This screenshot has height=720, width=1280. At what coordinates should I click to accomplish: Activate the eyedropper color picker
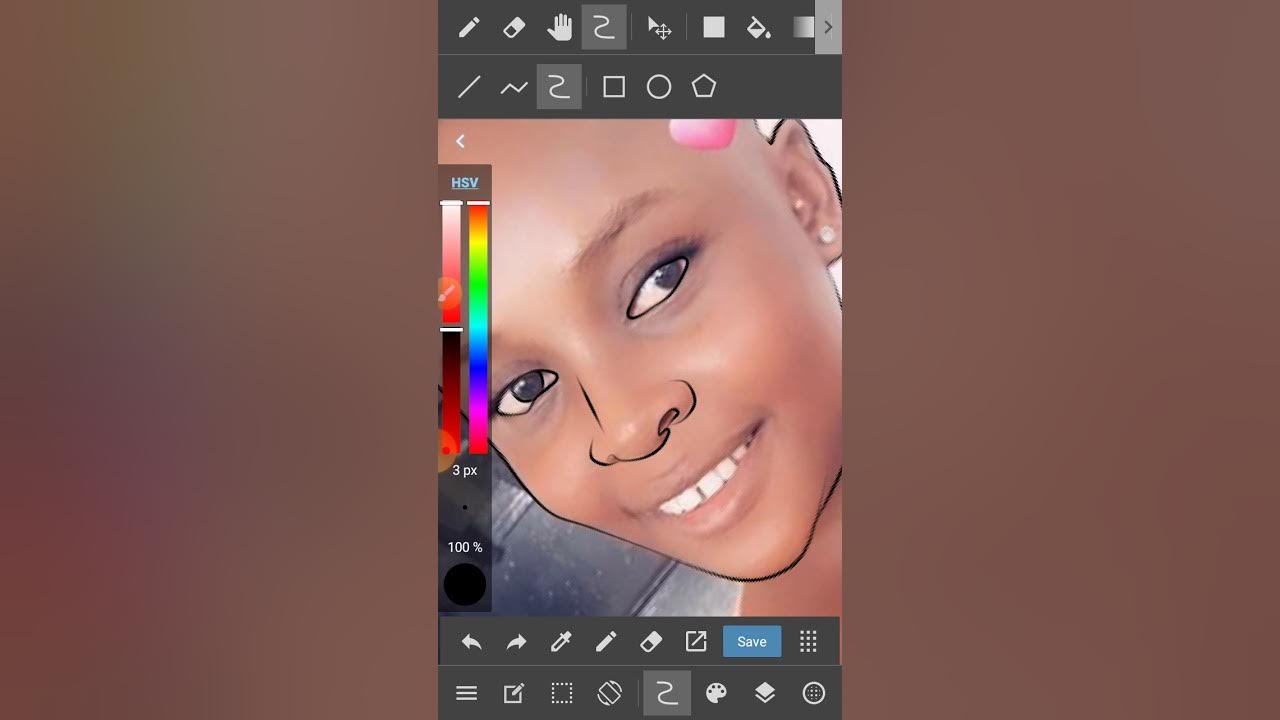point(561,642)
